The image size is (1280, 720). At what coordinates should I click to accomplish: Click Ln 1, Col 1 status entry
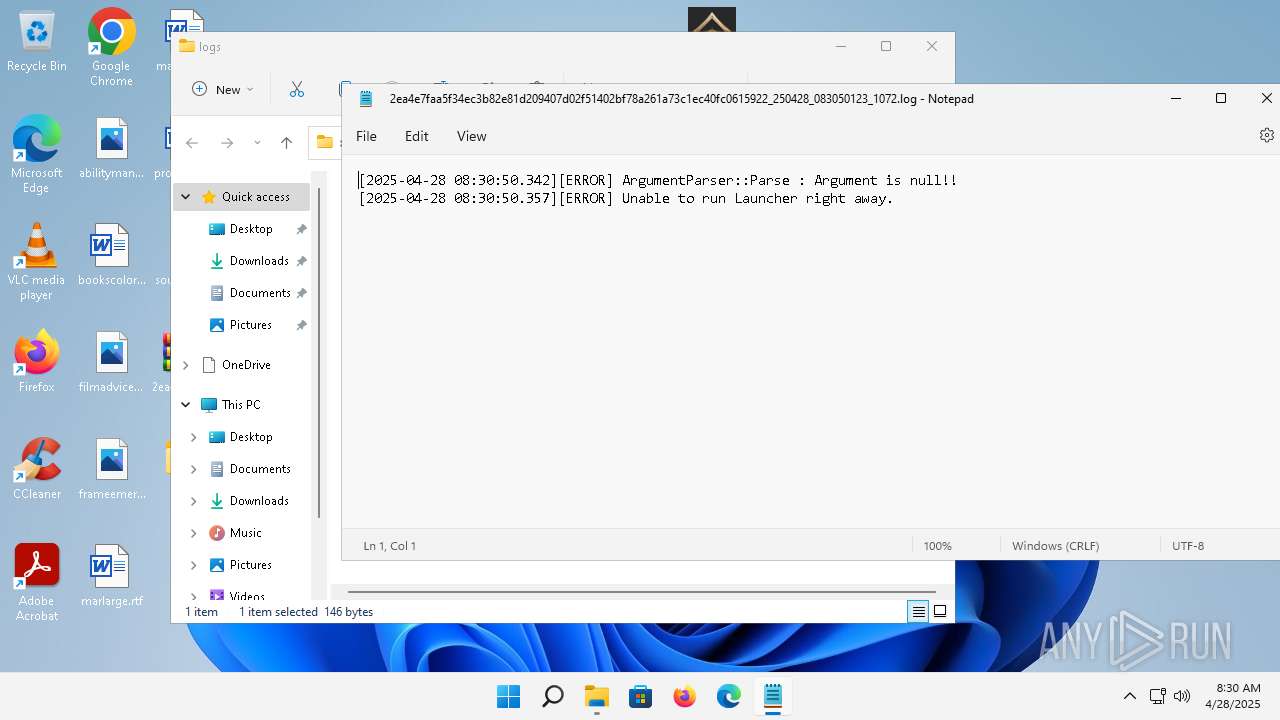point(389,546)
